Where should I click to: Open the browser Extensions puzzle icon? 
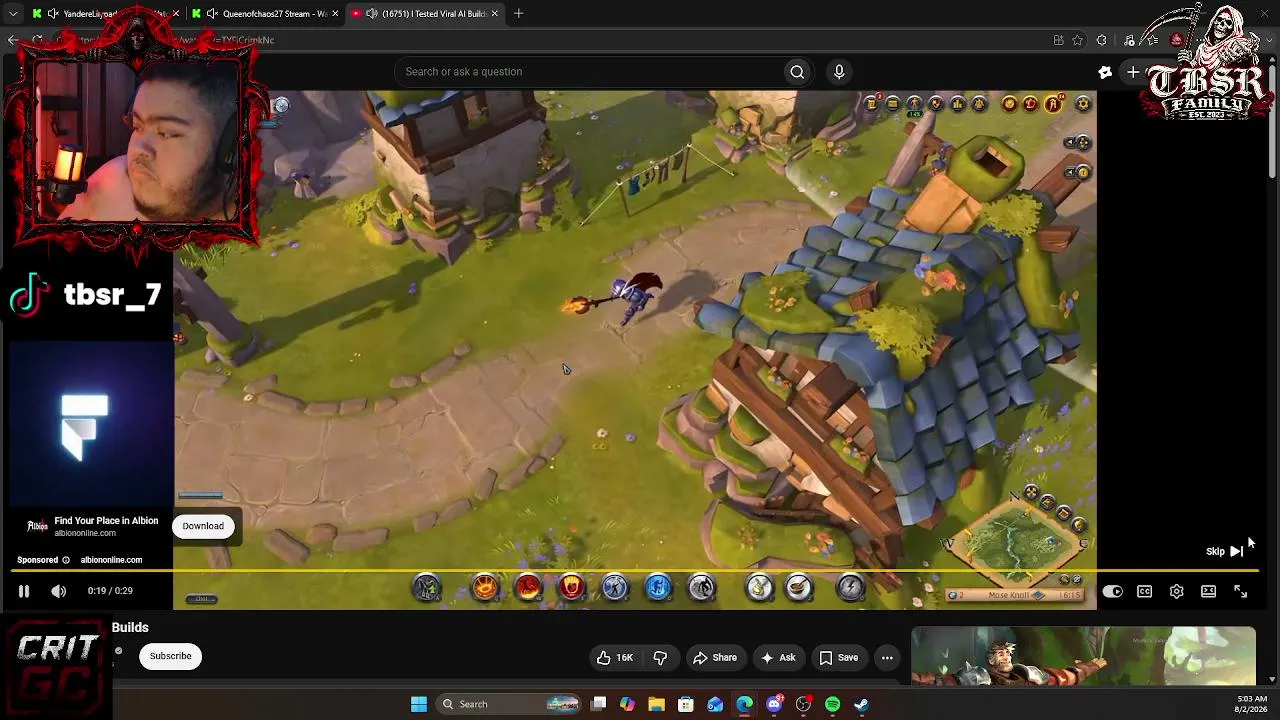coord(1102,40)
